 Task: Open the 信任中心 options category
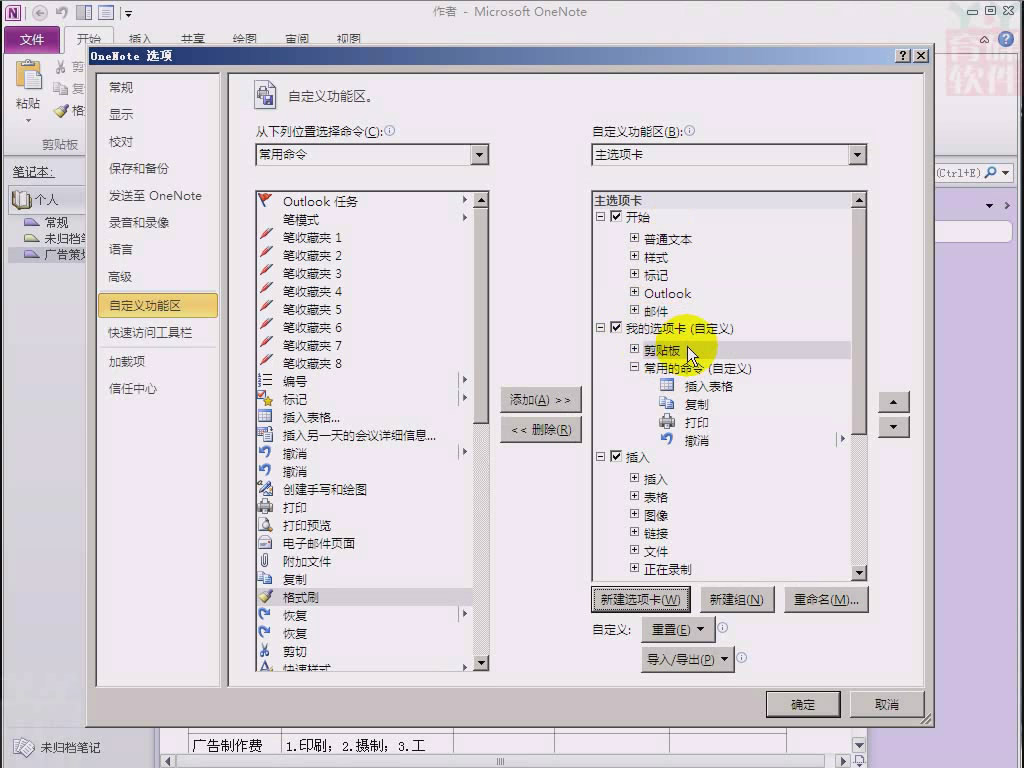click(x=158, y=389)
